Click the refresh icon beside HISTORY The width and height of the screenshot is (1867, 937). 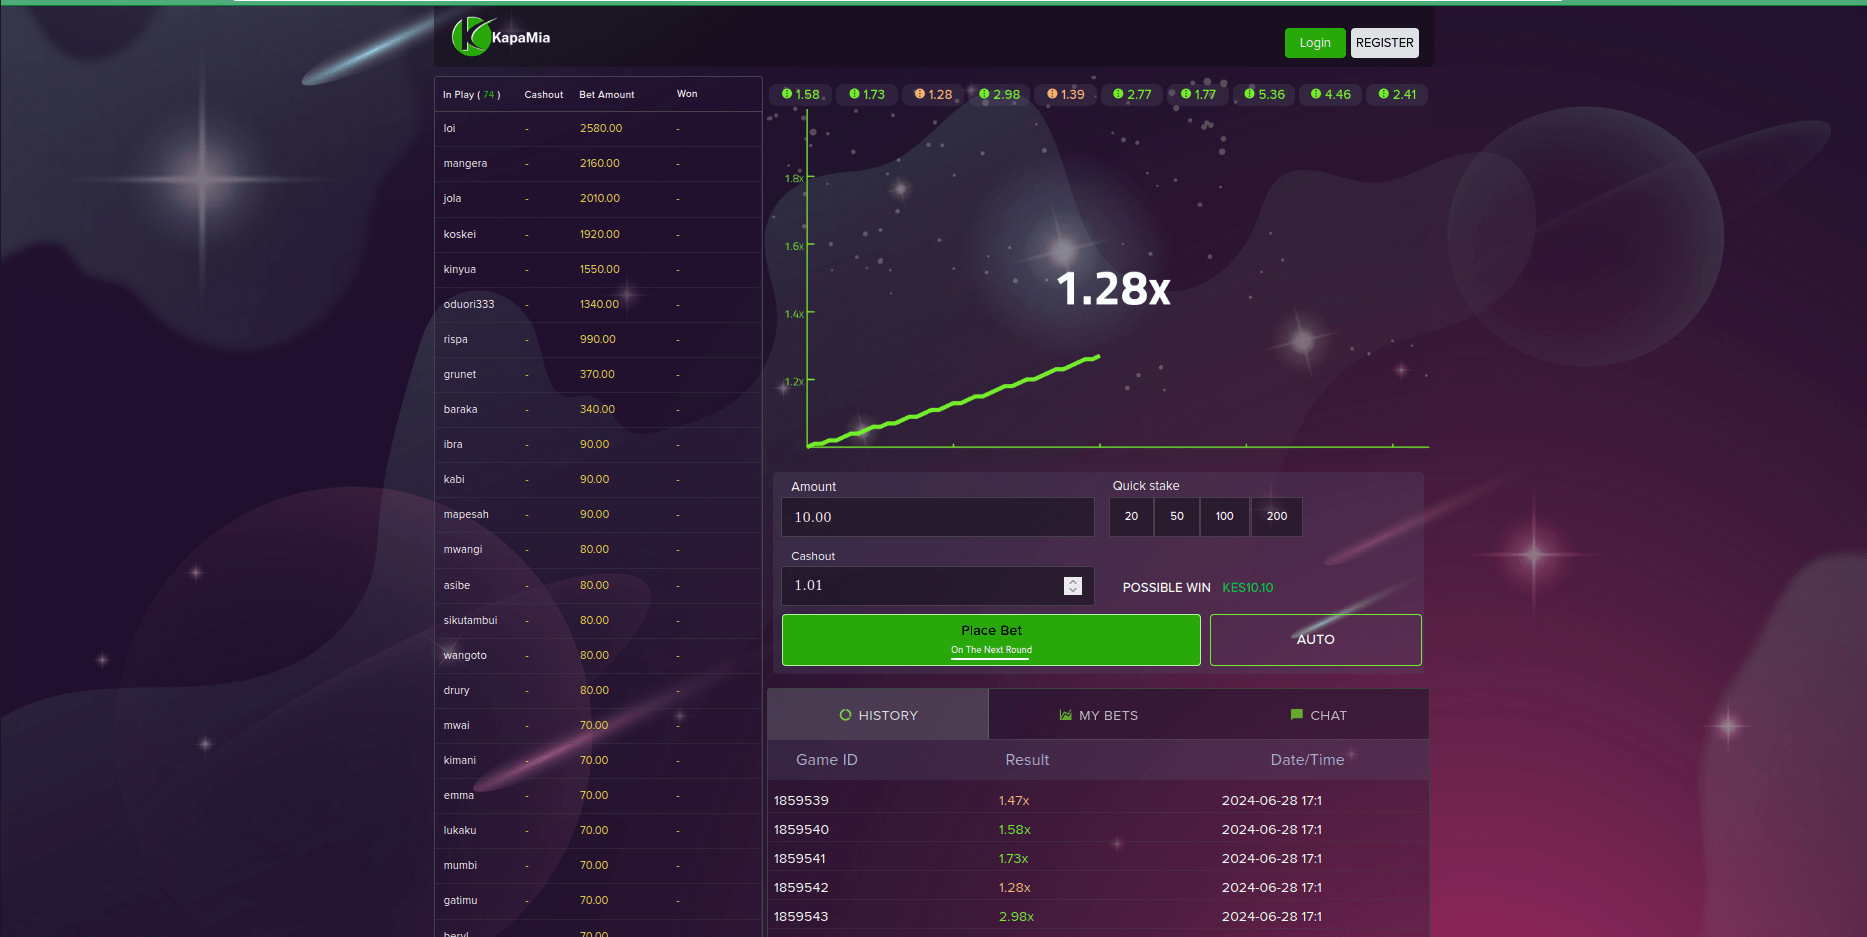(x=845, y=715)
